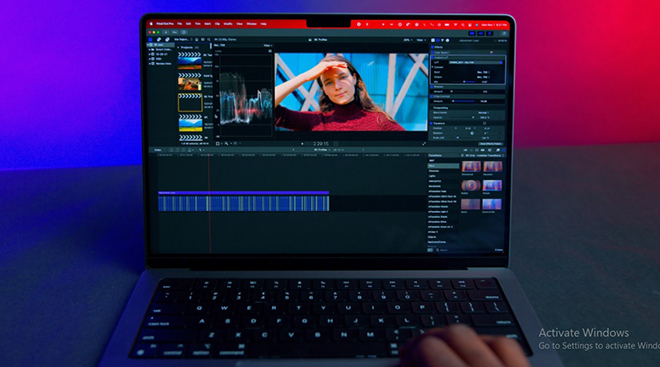
Task: Toggle the Sharpen effect checkbox
Action: click(432, 87)
